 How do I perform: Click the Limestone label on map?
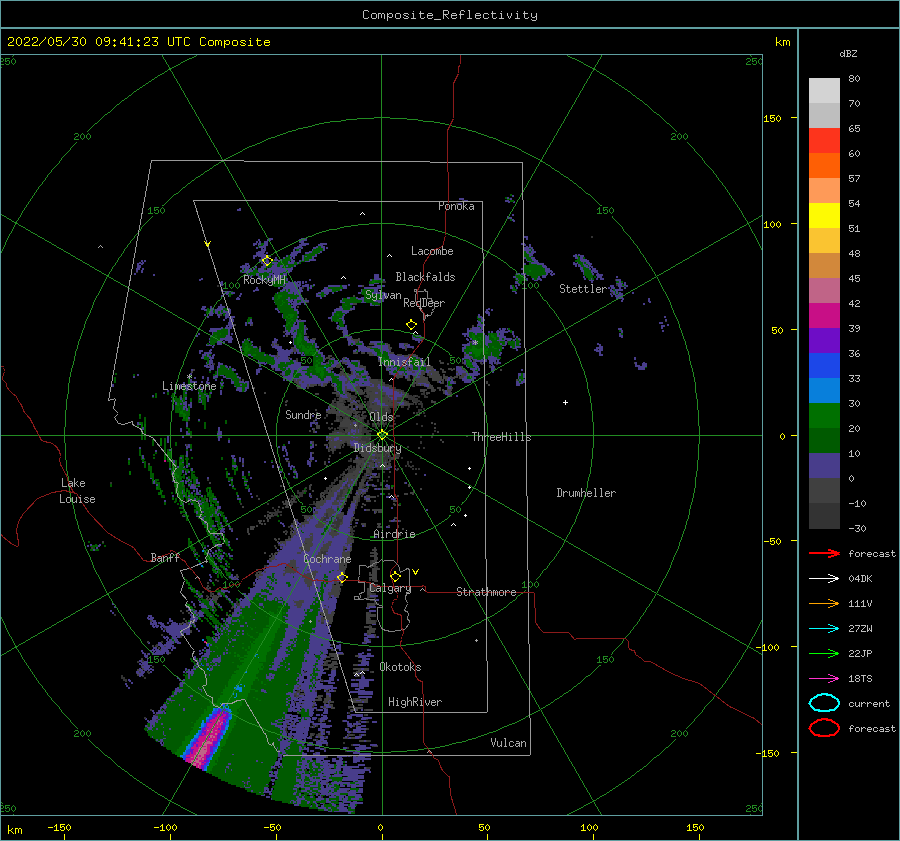(189, 386)
